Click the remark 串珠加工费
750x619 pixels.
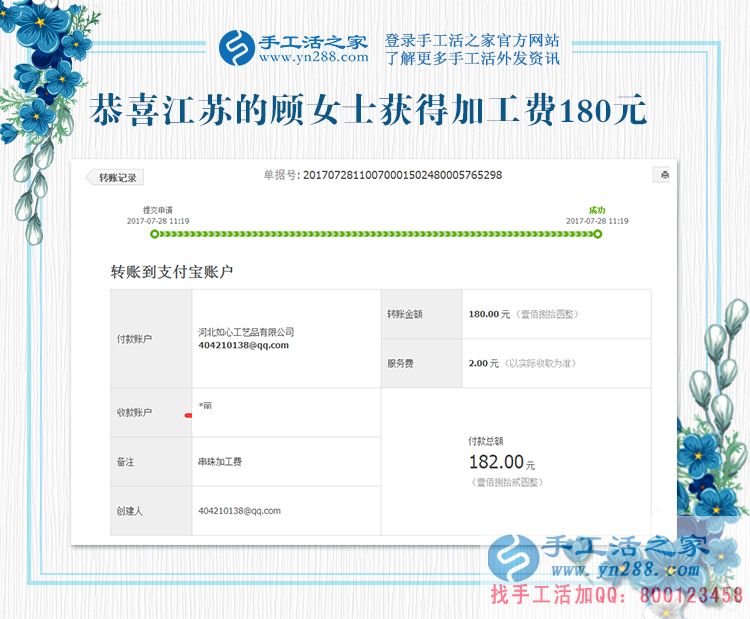click(x=220, y=462)
